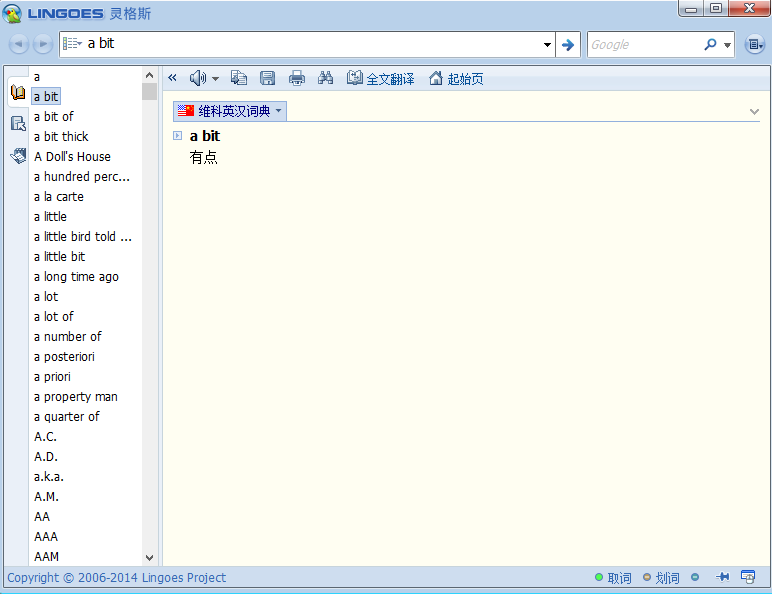
Task: Click 起始页 start page button
Action: [456, 78]
